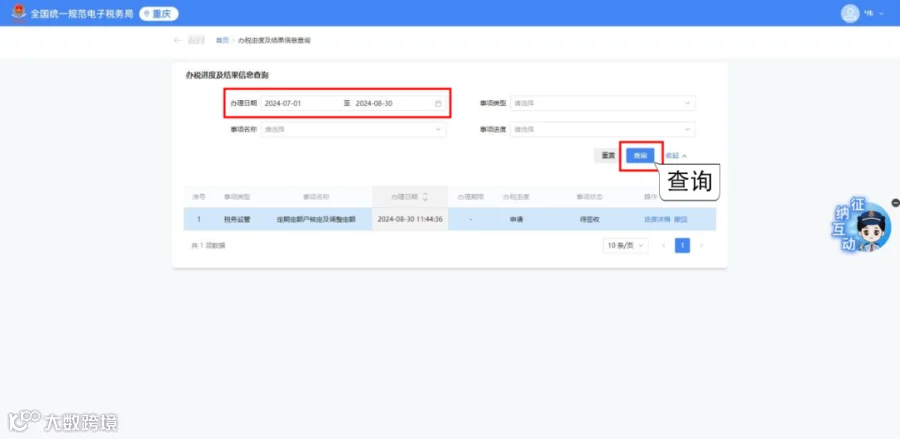This screenshot has height=439, width=900.
Task: Click the user avatar icon
Action: [850, 13]
